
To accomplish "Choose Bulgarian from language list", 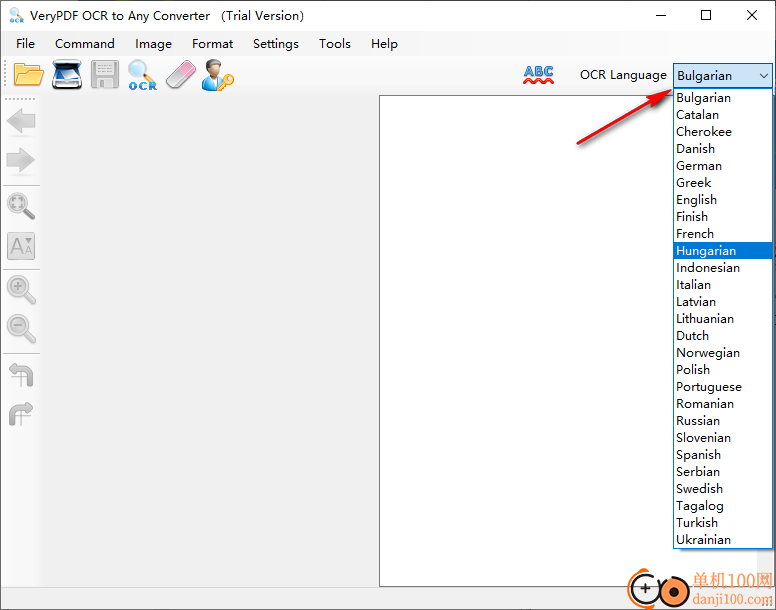I will point(723,98).
